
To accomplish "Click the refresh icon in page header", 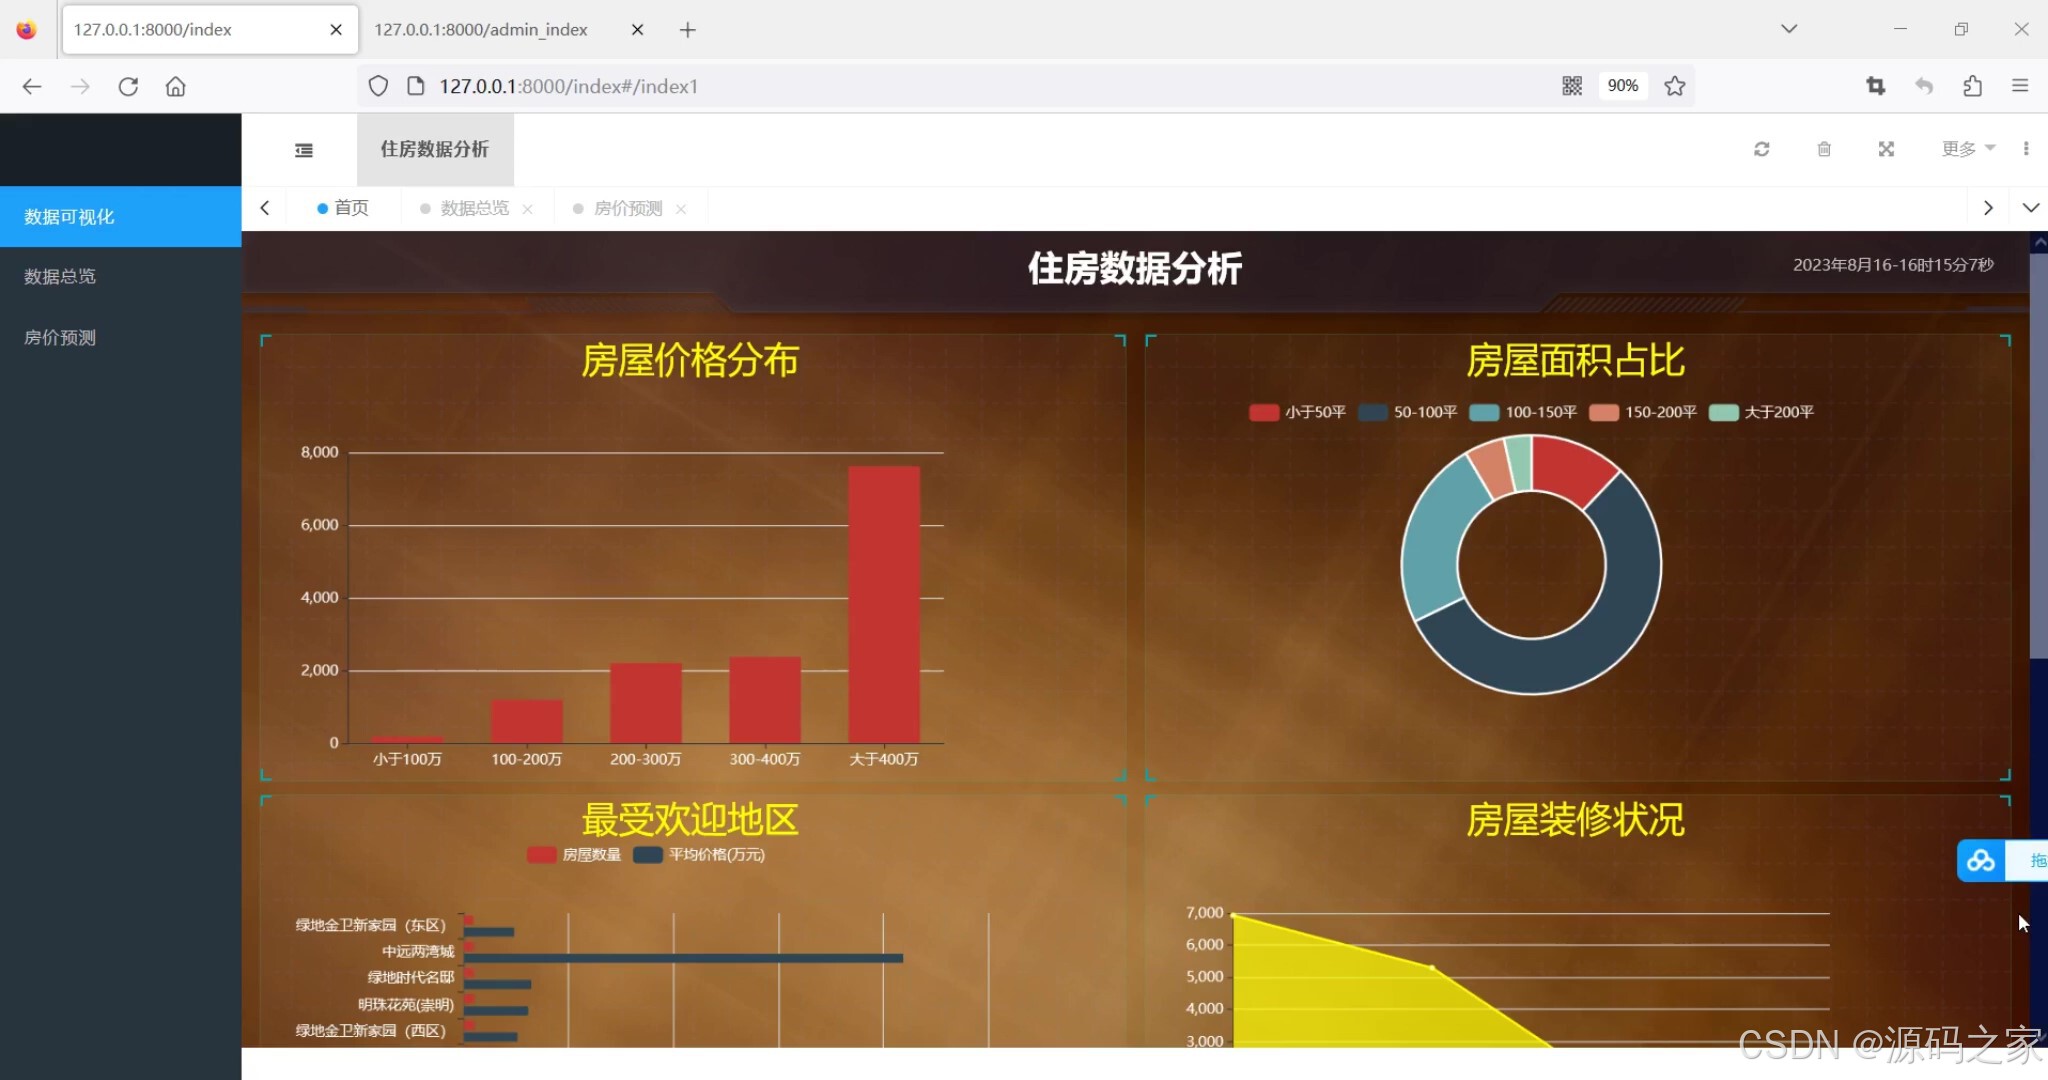I will click(x=1761, y=149).
